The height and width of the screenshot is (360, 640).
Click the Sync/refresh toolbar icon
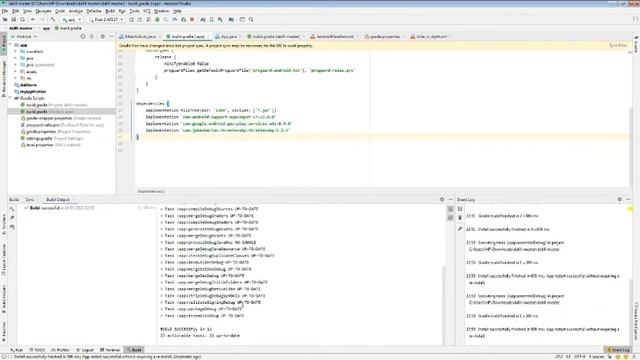click(22, 20)
